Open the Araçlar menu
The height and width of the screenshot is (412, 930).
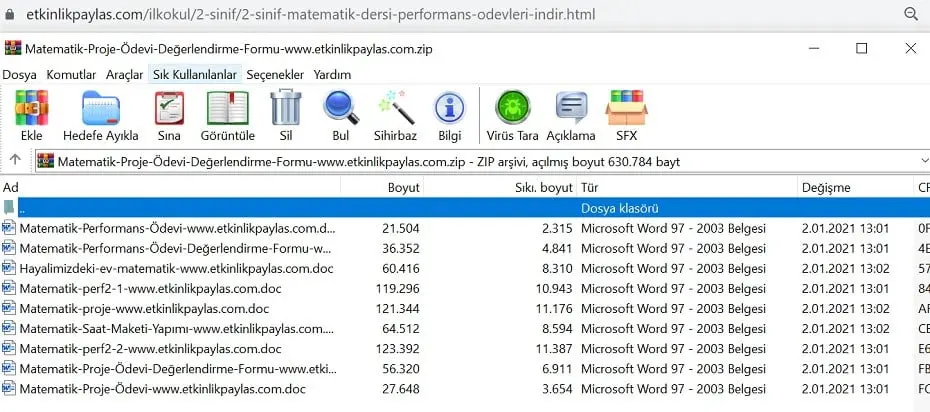tap(125, 75)
